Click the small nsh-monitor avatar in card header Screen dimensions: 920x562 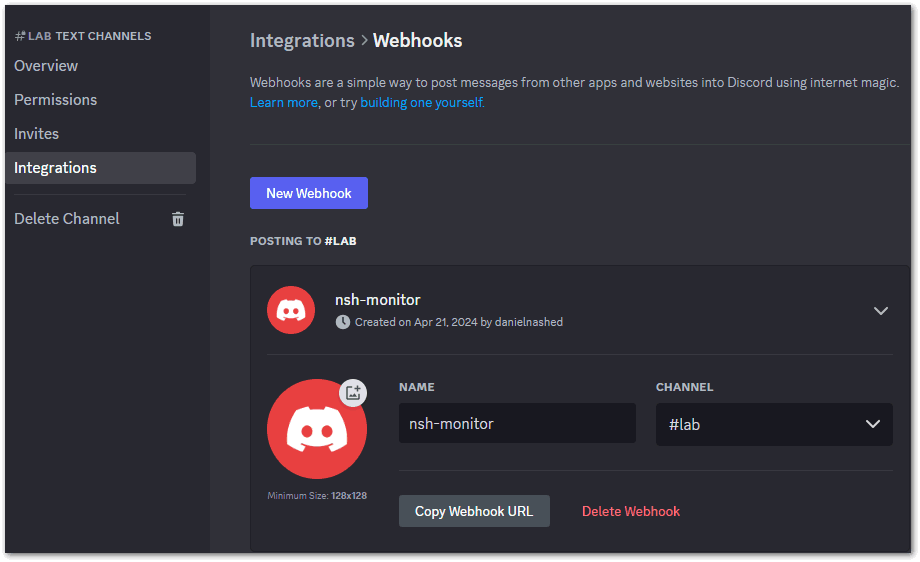coord(291,310)
